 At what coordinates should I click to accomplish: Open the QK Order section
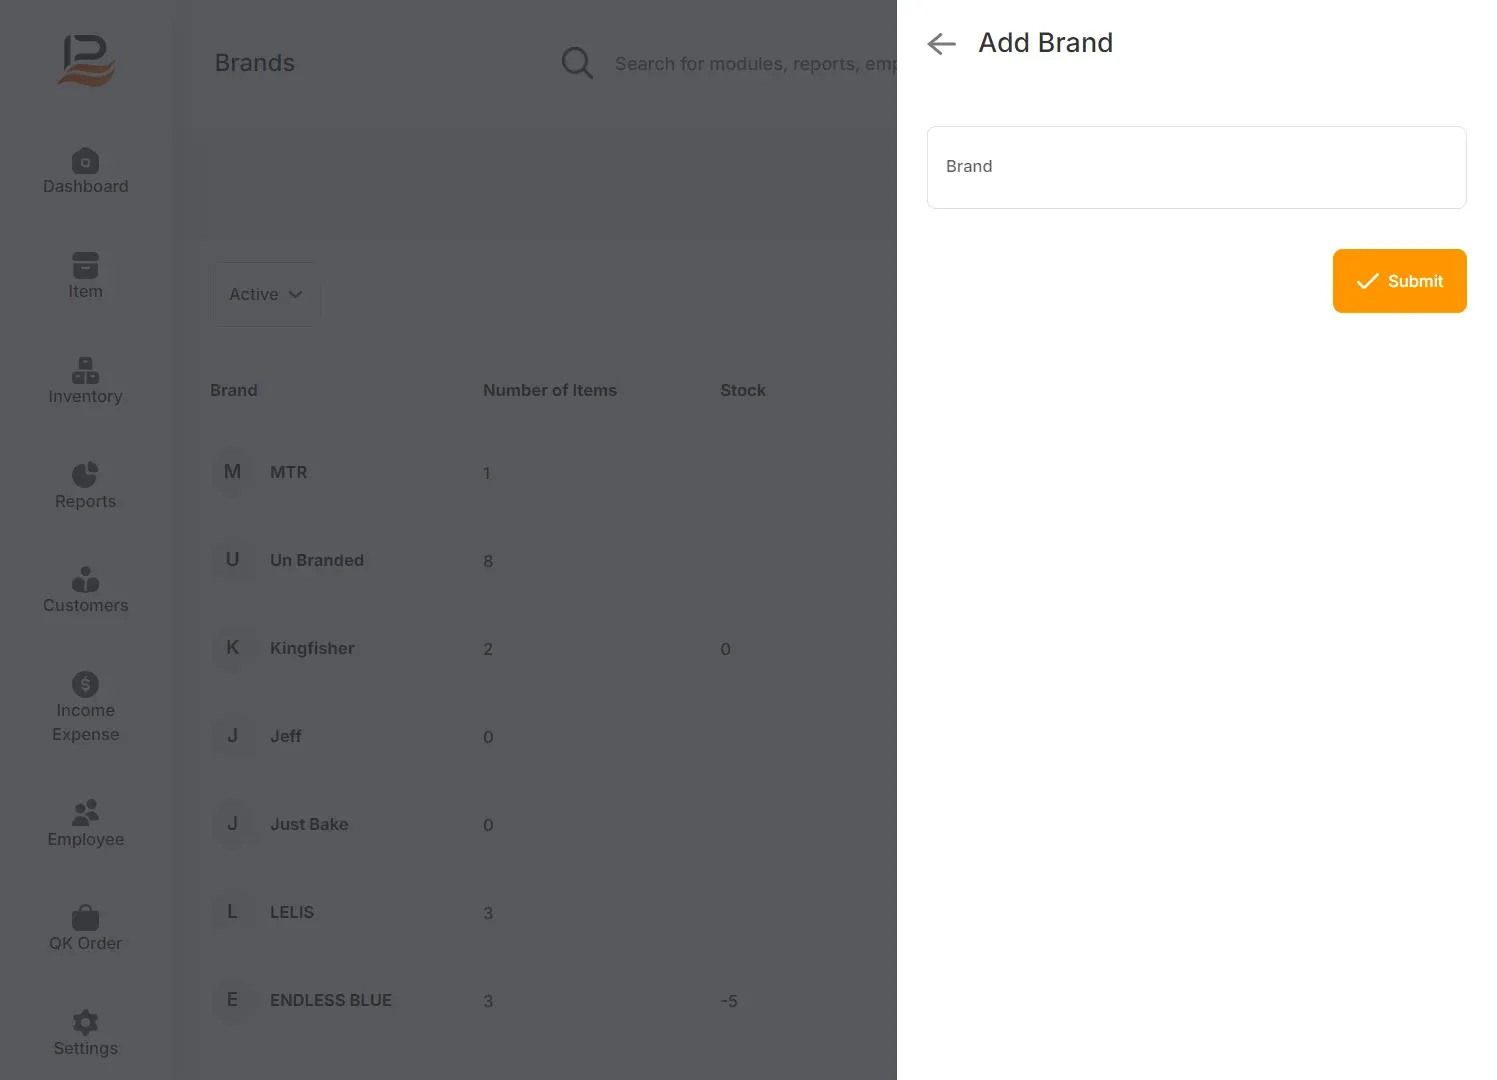(x=86, y=929)
